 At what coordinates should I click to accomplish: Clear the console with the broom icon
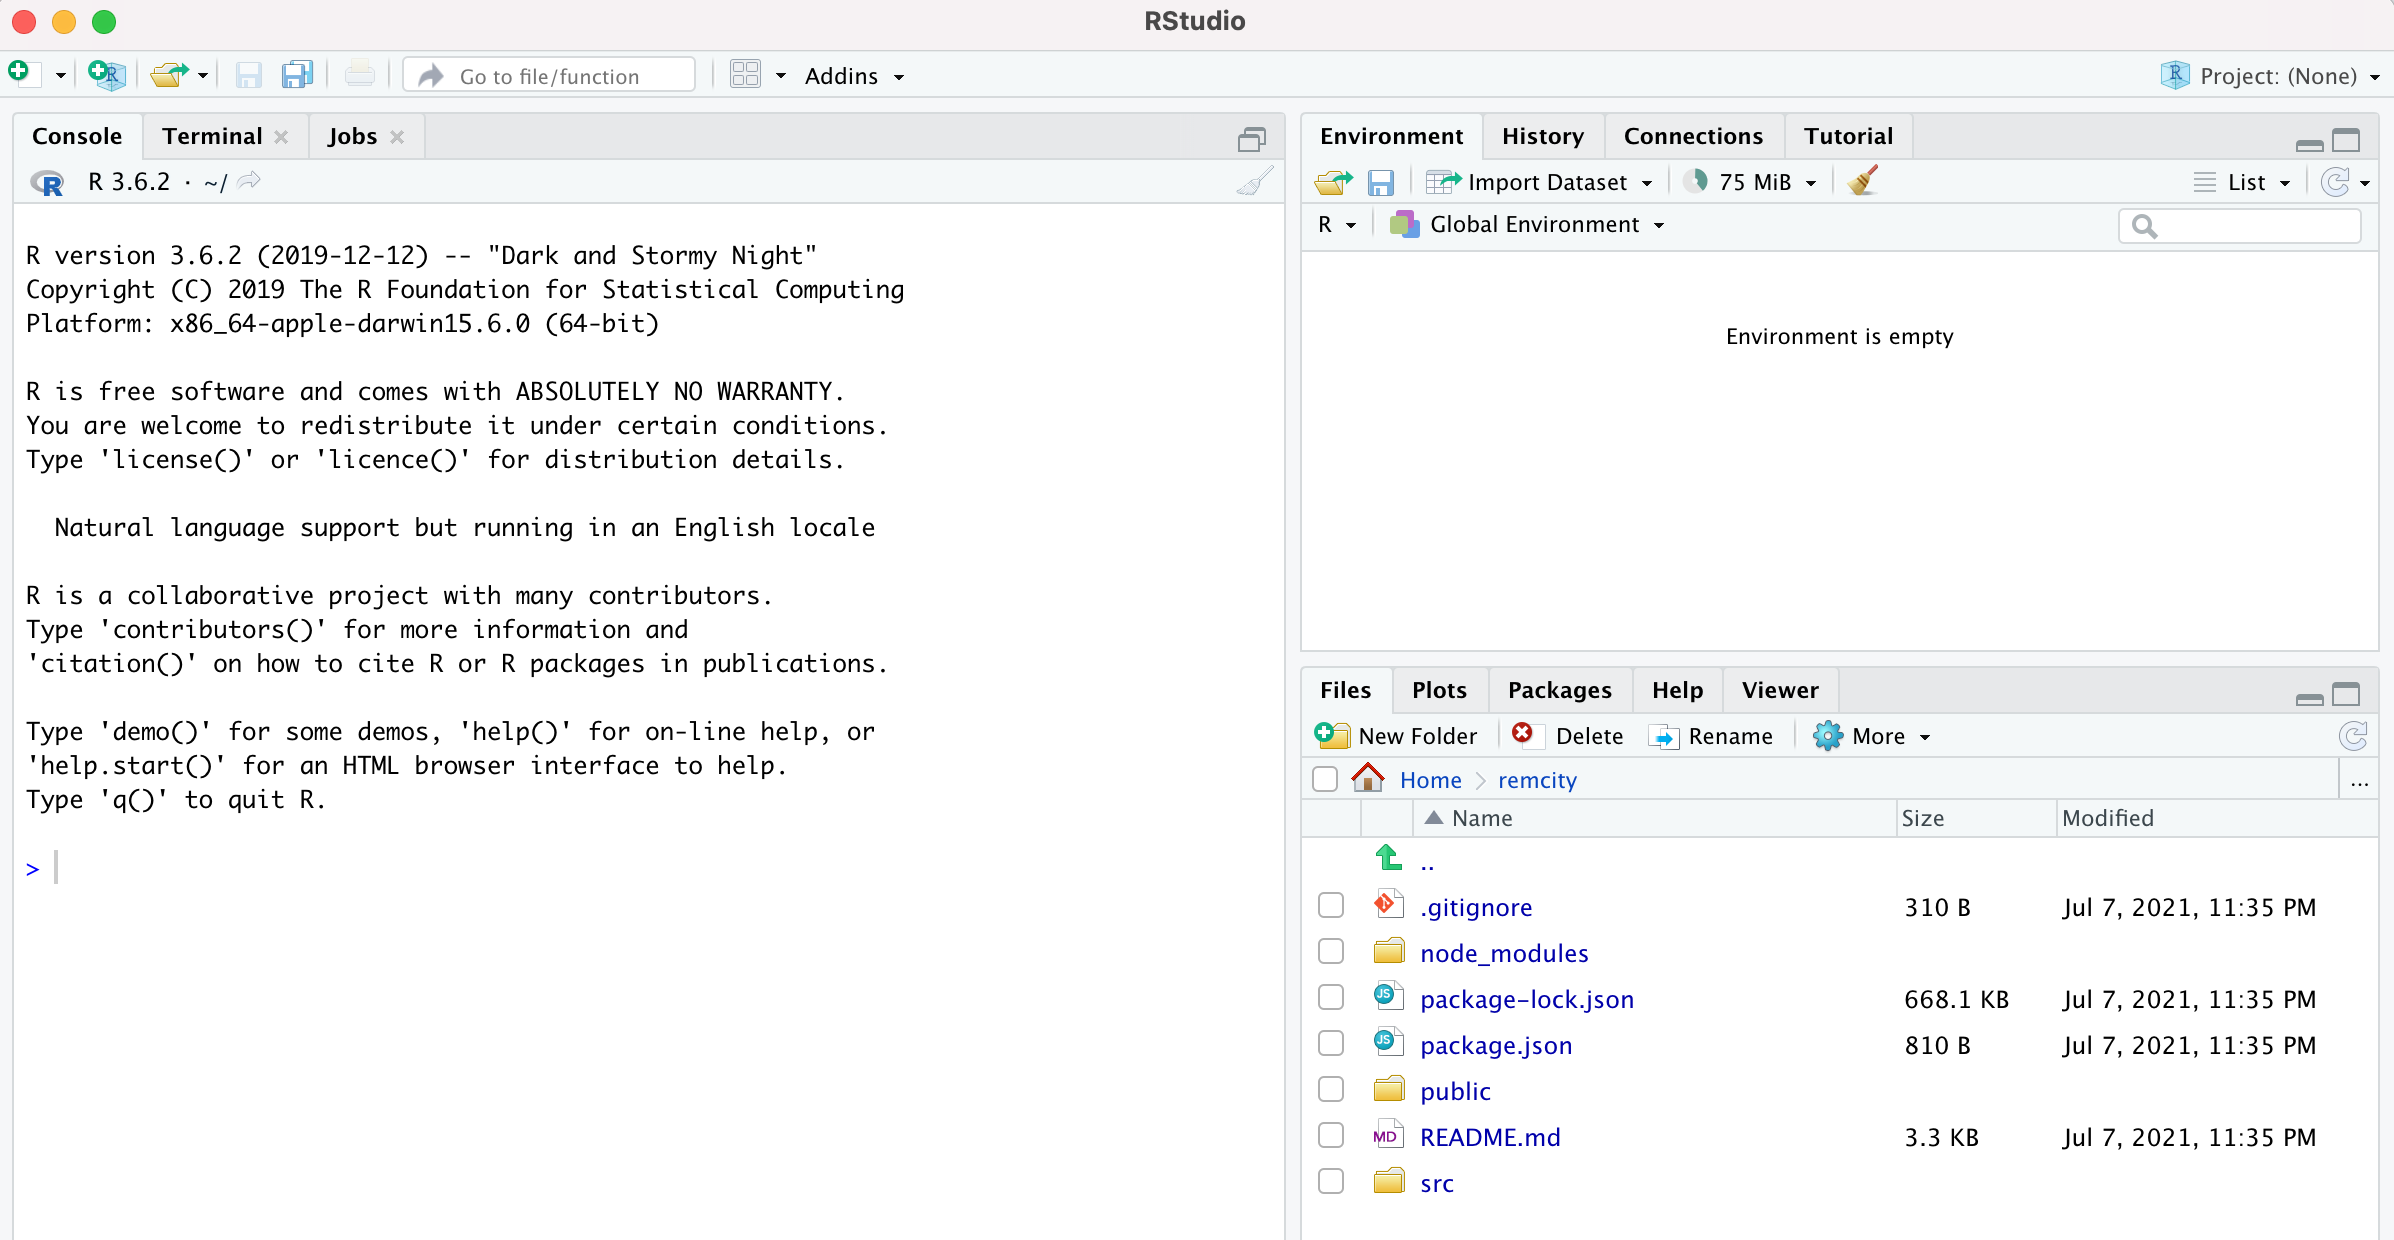1254,182
